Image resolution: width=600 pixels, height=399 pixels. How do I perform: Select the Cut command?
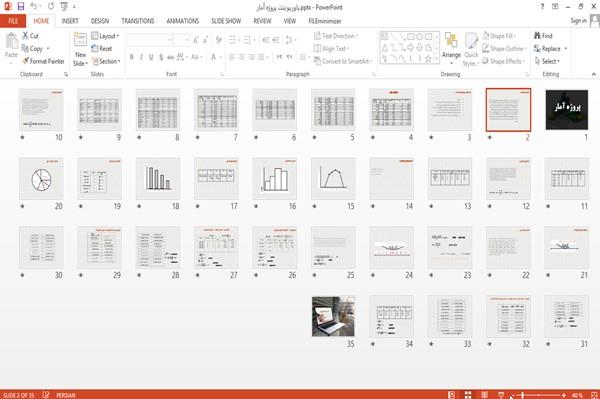(x=30, y=36)
